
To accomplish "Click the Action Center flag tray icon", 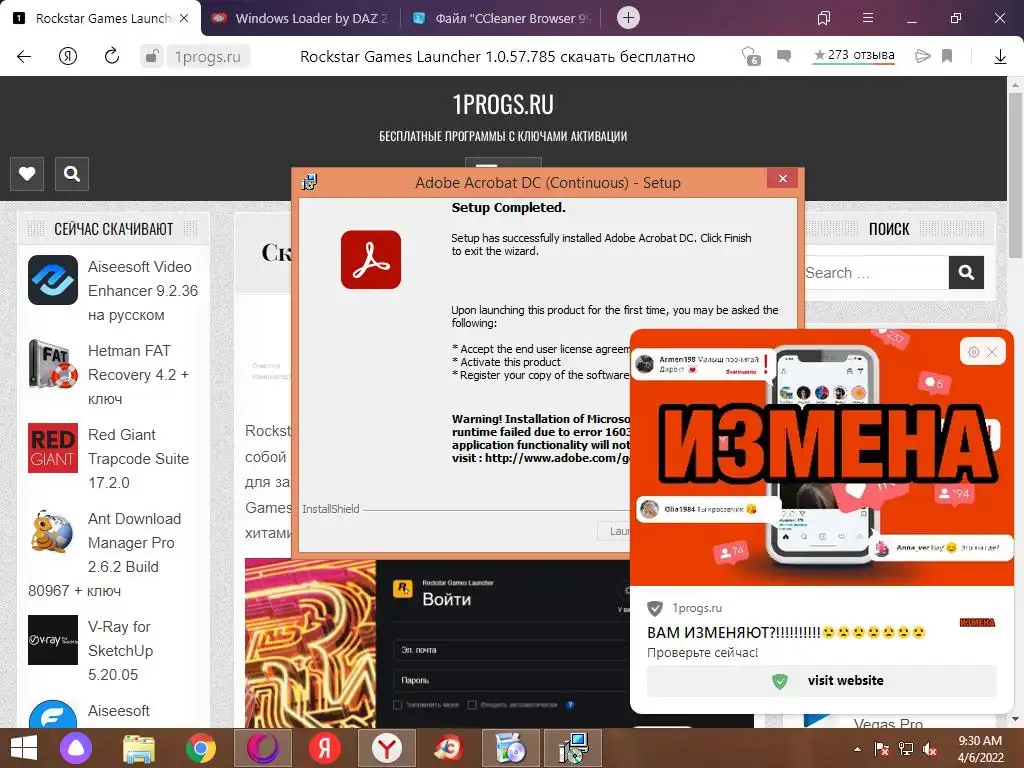I will click(x=881, y=749).
